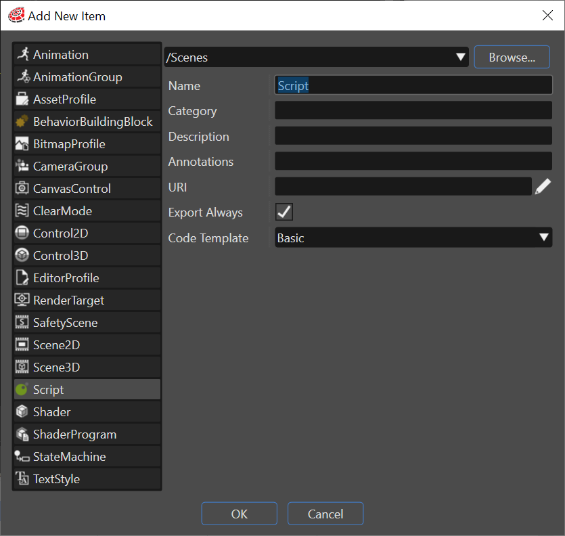
Task: Click the AssetProfile briefcase icon
Action: pos(22,99)
